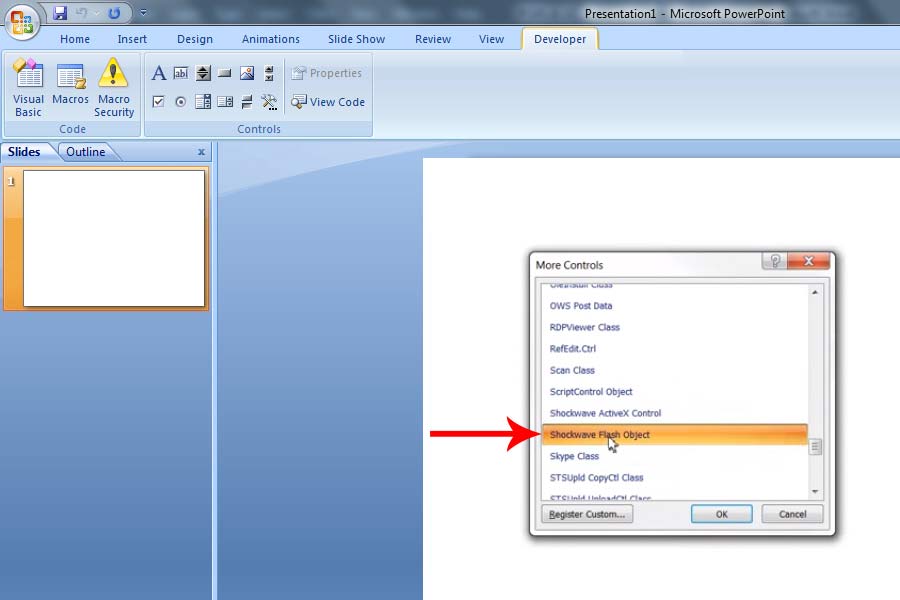Screen dimensions: 900x600
Task: Select Shockwave Flash Object entry
Action: click(x=674, y=435)
